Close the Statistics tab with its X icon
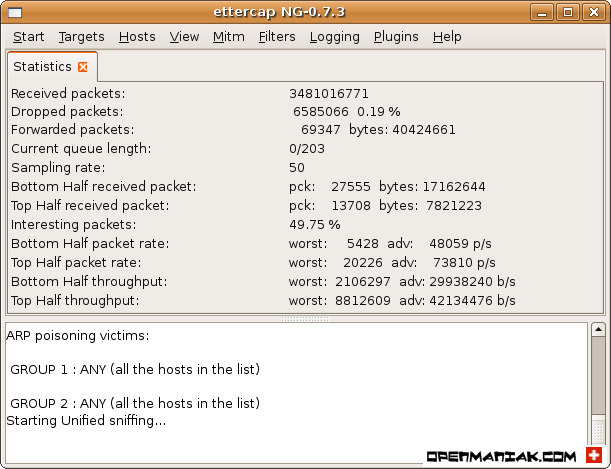The width and height of the screenshot is (611, 469). coord(83,67)
